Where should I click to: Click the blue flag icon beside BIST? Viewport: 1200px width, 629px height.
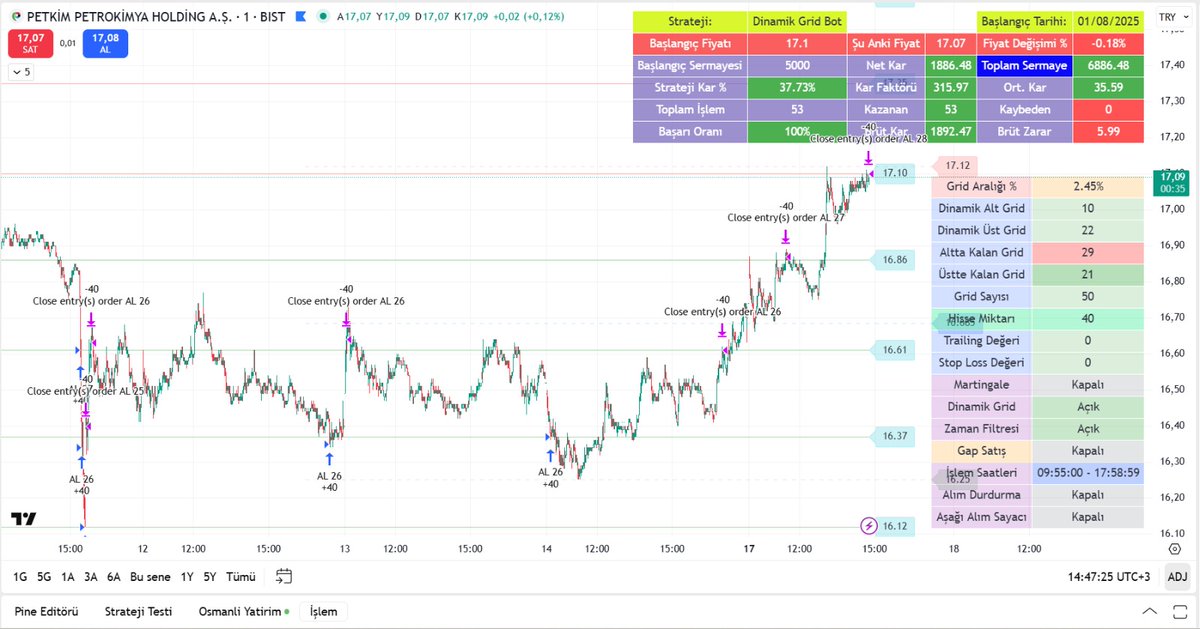click(x=300, y=17)
